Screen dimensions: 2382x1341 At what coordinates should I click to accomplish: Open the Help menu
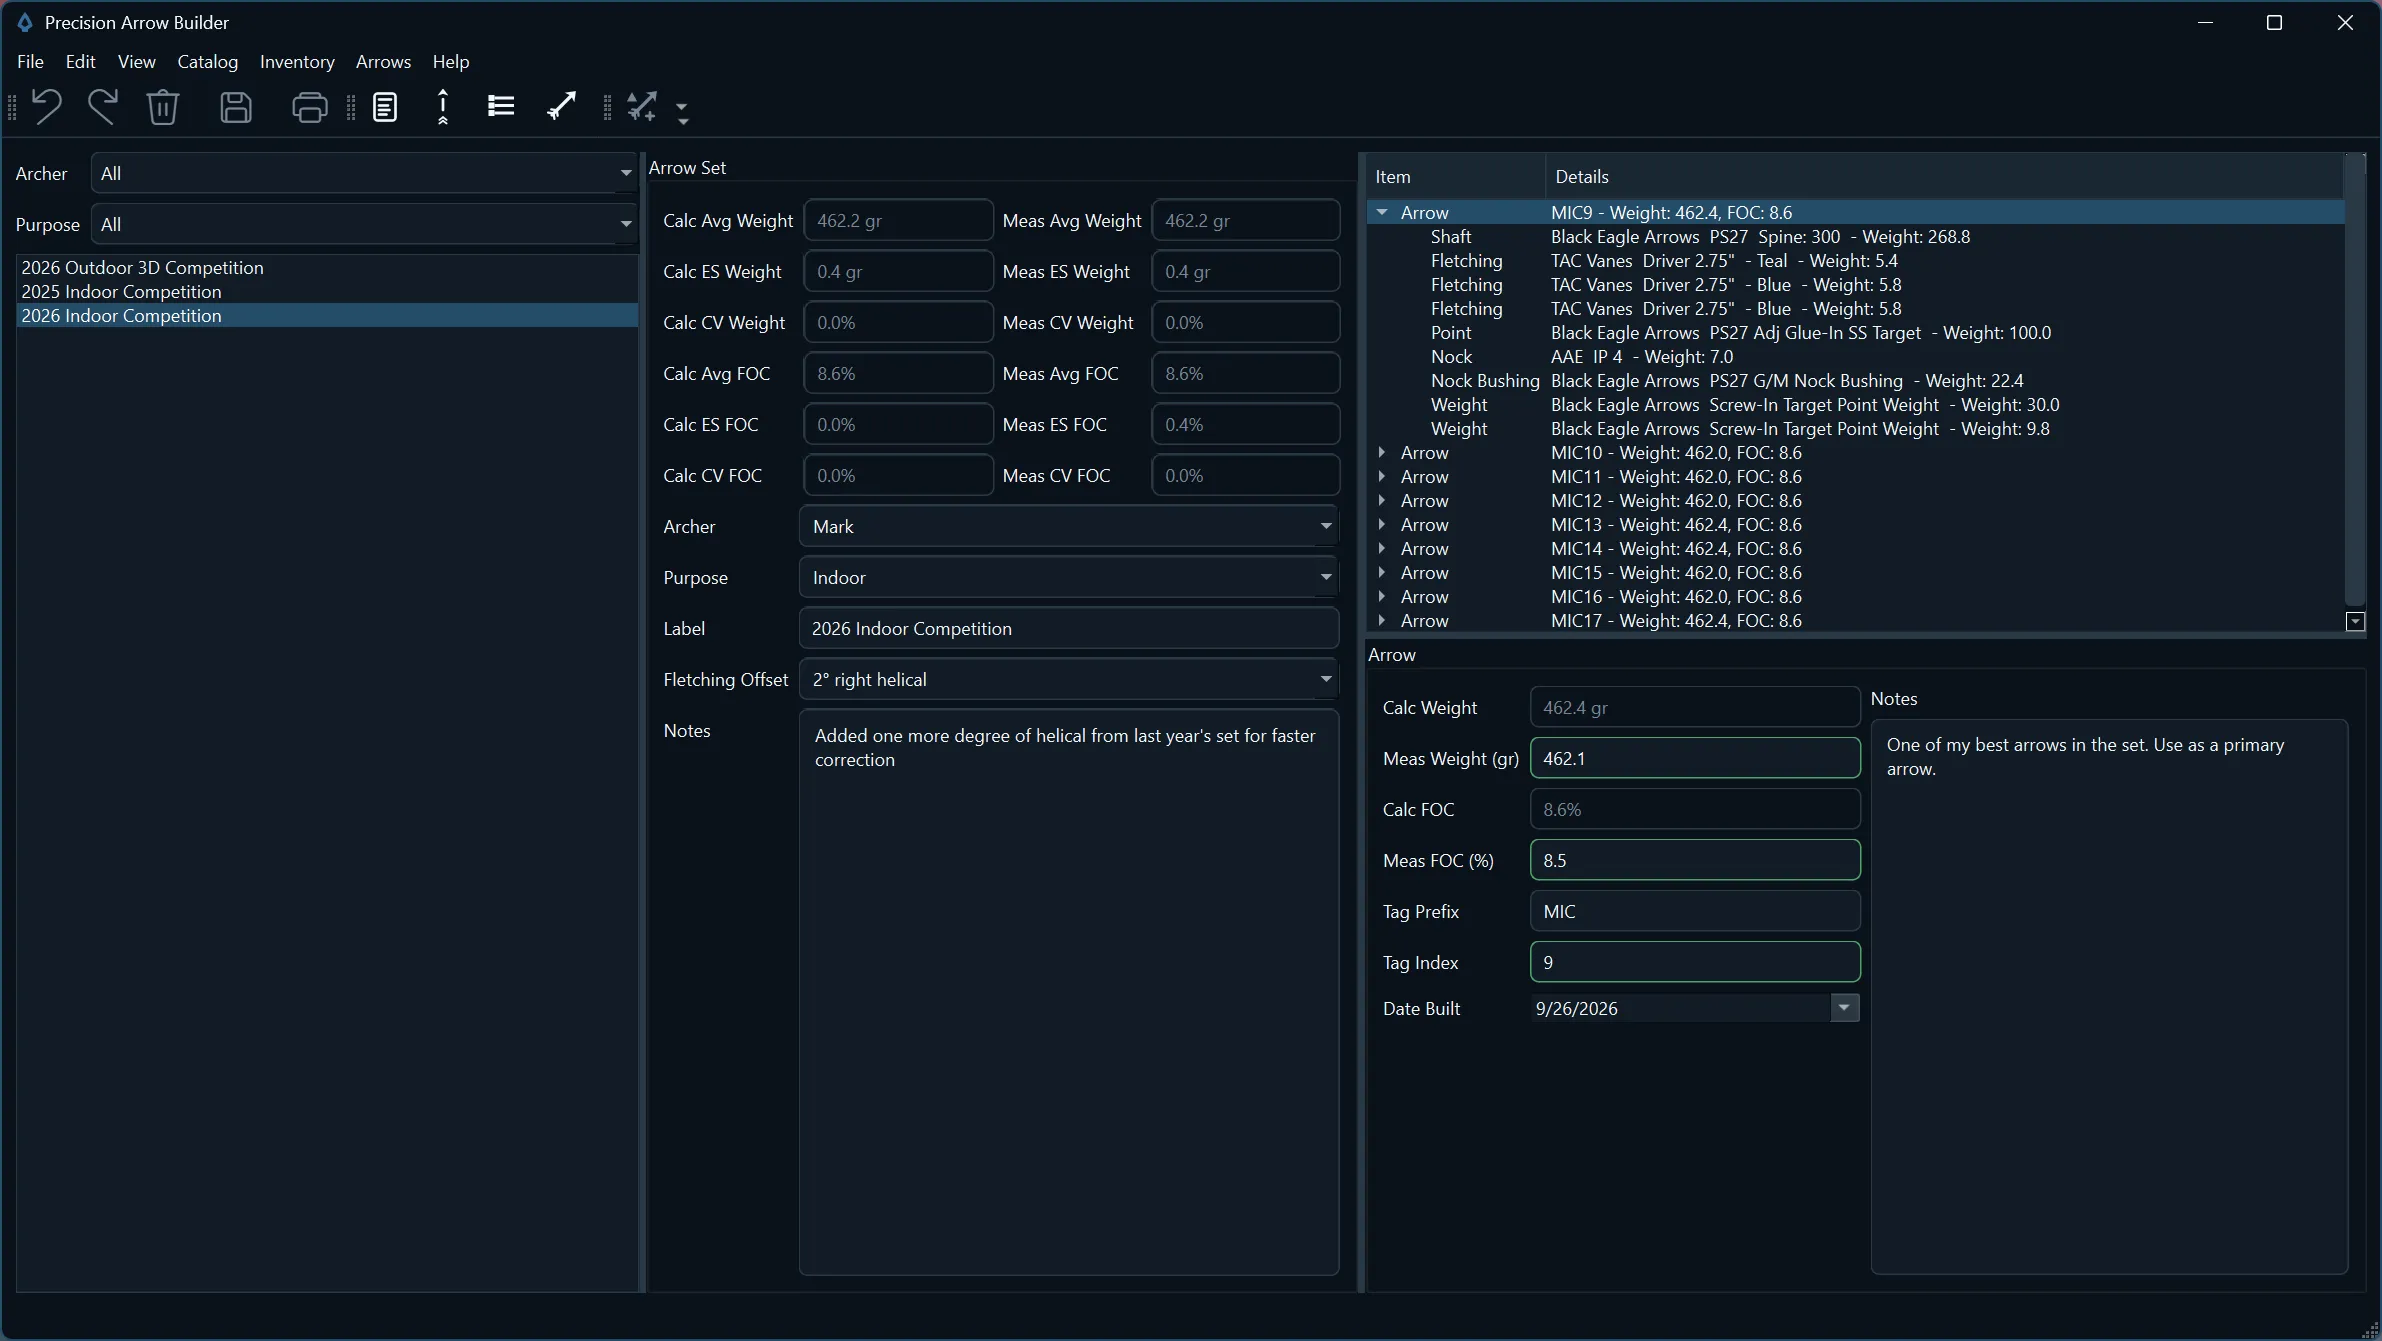451,61
